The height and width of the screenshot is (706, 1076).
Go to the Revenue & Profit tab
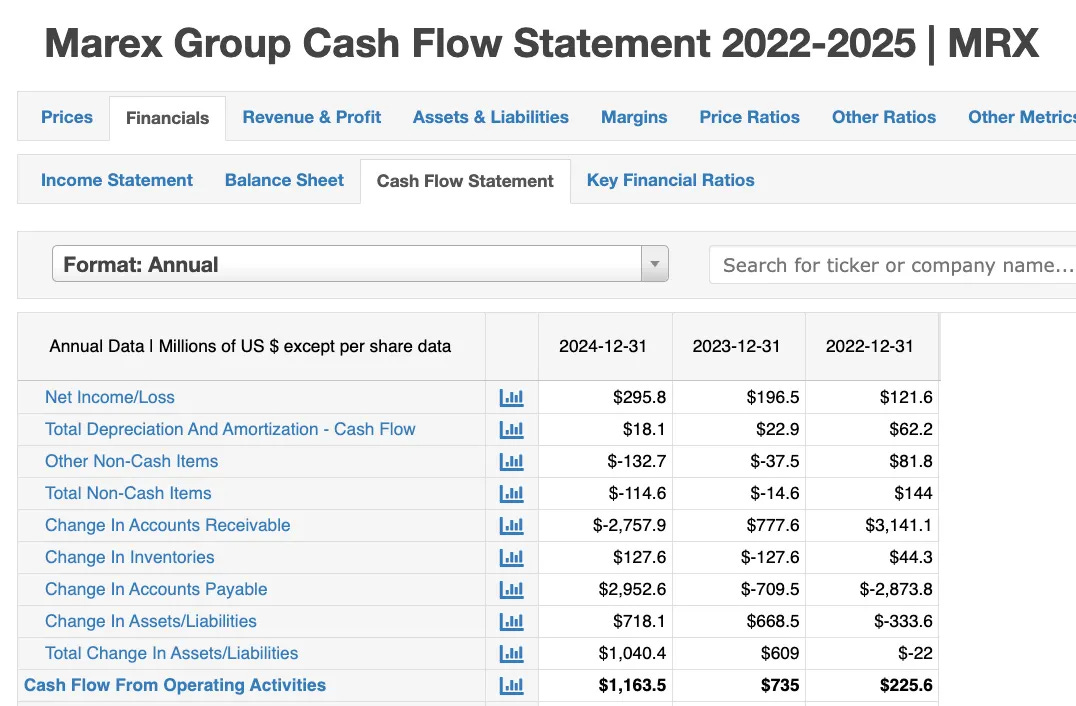coord(312,117)
